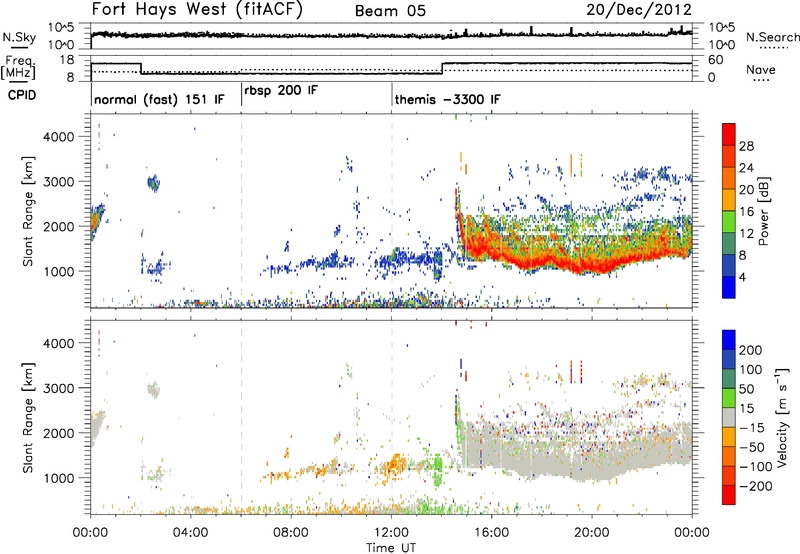Click the '24' tick on Power color bar

coord(746,168)
